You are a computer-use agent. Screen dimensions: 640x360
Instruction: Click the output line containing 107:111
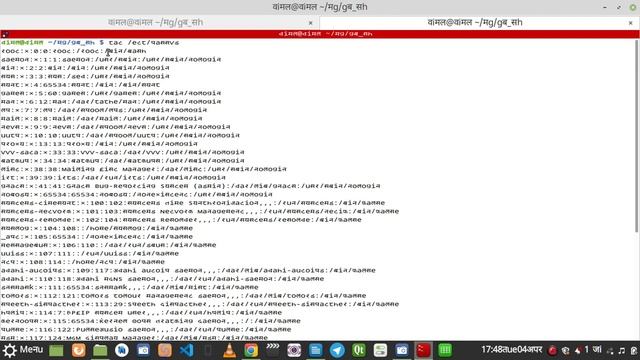coord(90,253)
